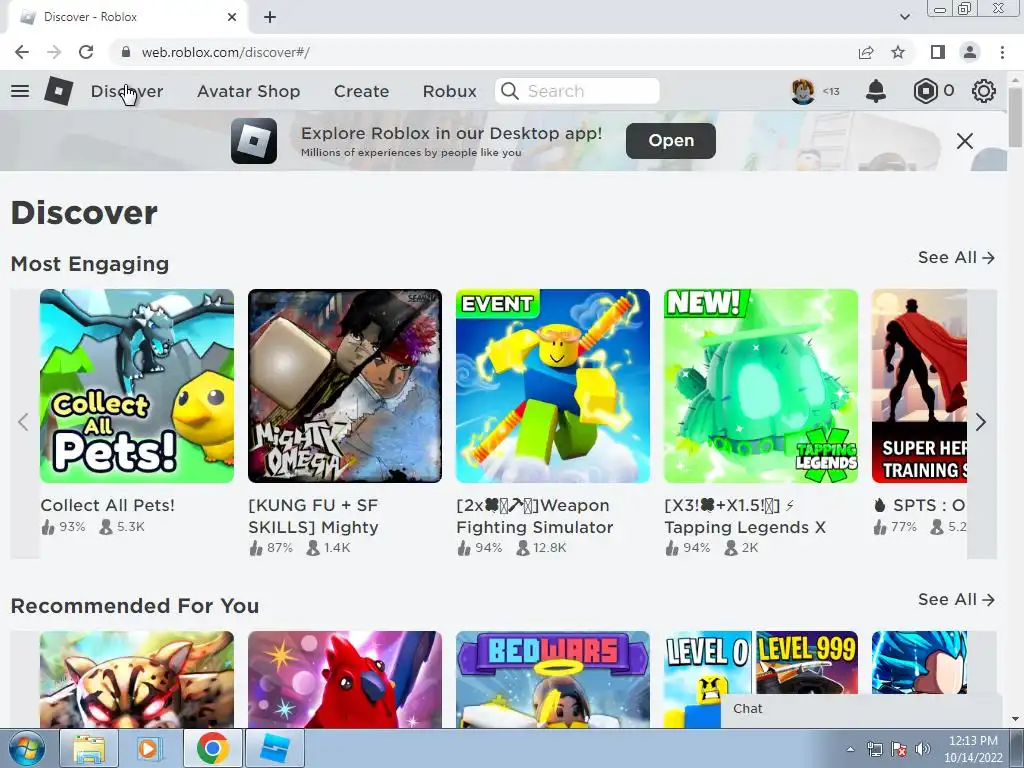Open the Collect All Pets! title link
Image resolution: width=1024 pixels, height=768 pixels.
coord(108,505)
